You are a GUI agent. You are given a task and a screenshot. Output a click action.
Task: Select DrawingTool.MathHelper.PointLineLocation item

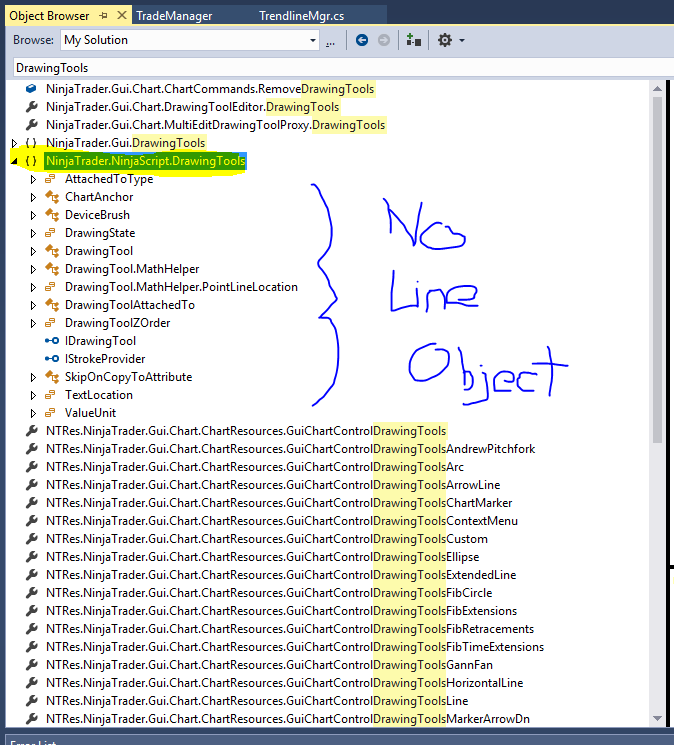pyautogui.click(x=181, y=287)
